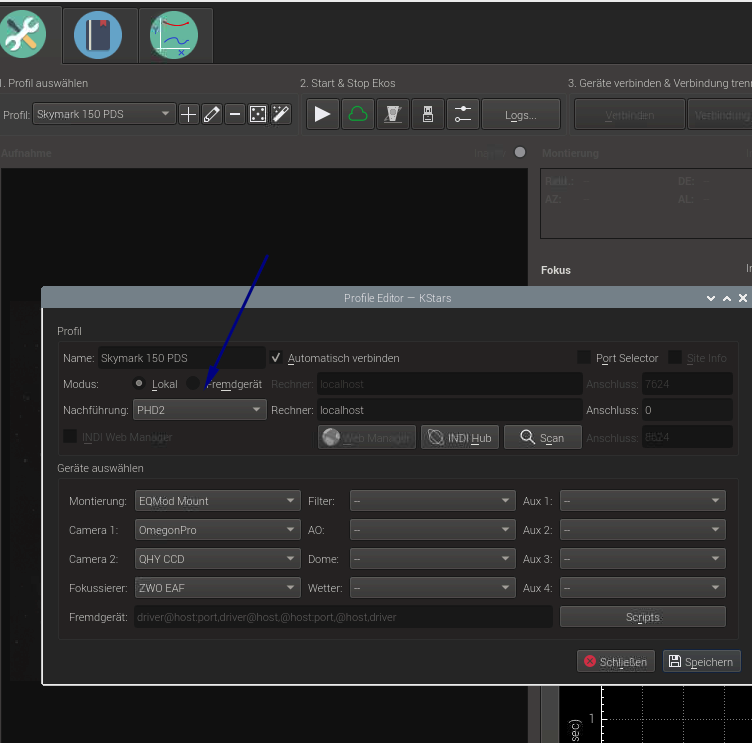752x743 pixels.
Task: Click the profile Name input field
Action: pos(182,358)
